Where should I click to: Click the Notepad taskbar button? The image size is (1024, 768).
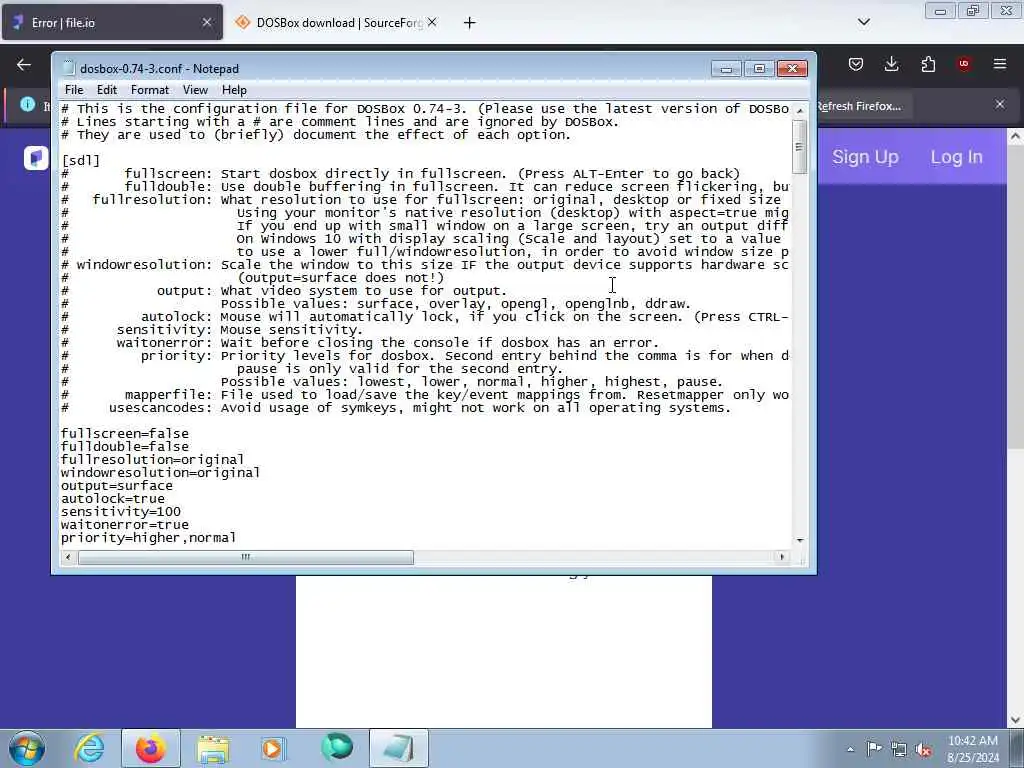pyautogui.click(x=399, y=748)
